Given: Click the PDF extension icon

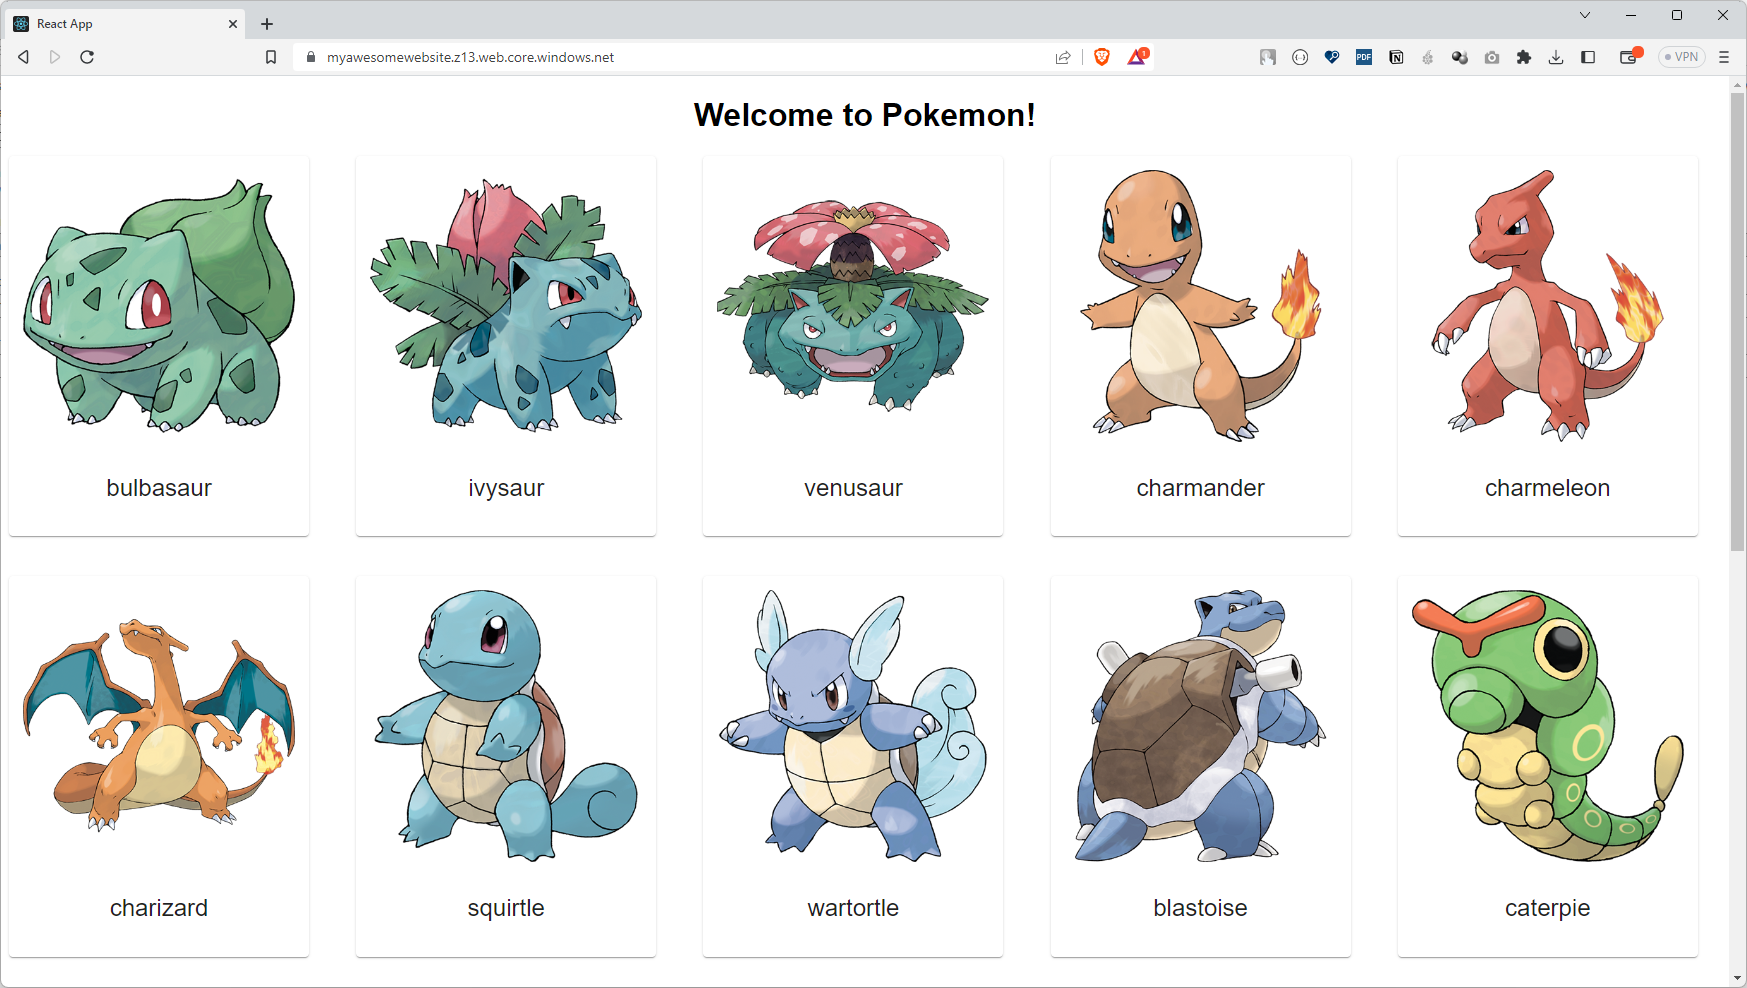Looking at the screenshot, I should click(x=1364, y=57).
